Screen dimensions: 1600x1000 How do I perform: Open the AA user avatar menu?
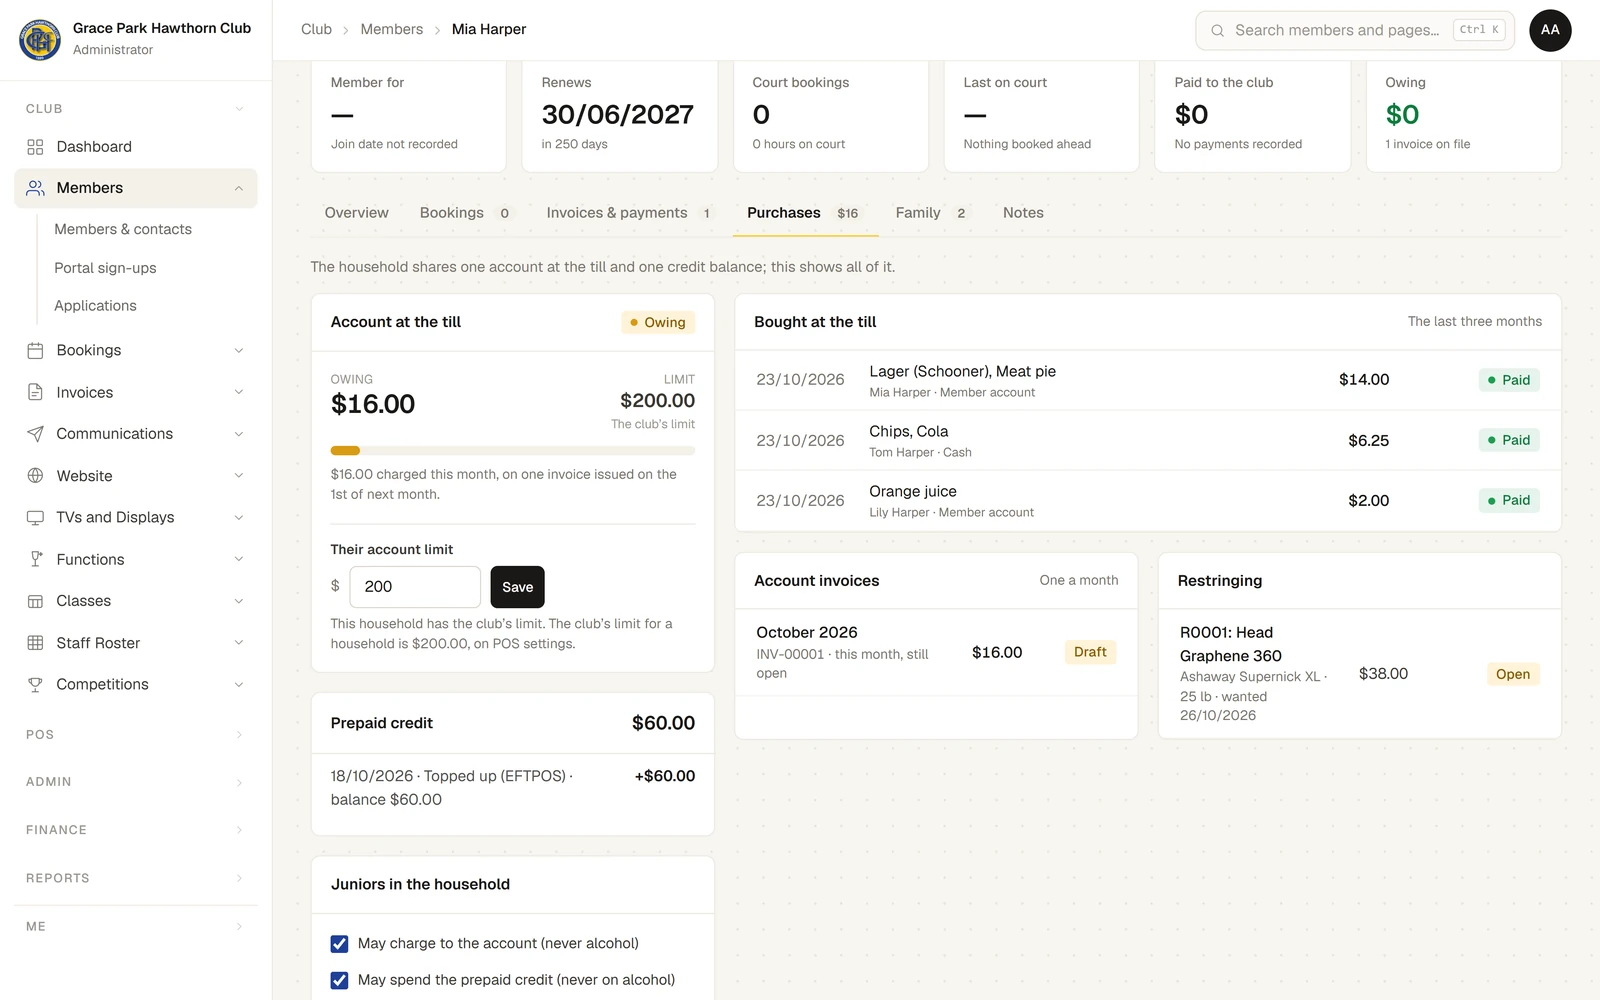[1550, 30]
